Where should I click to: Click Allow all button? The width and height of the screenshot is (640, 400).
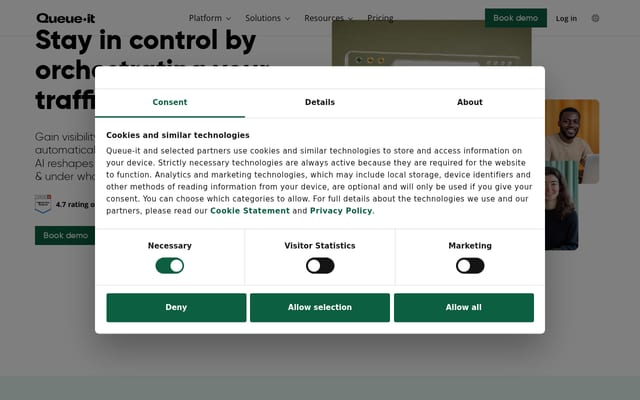pyautogui.click(x=464, y=307)
